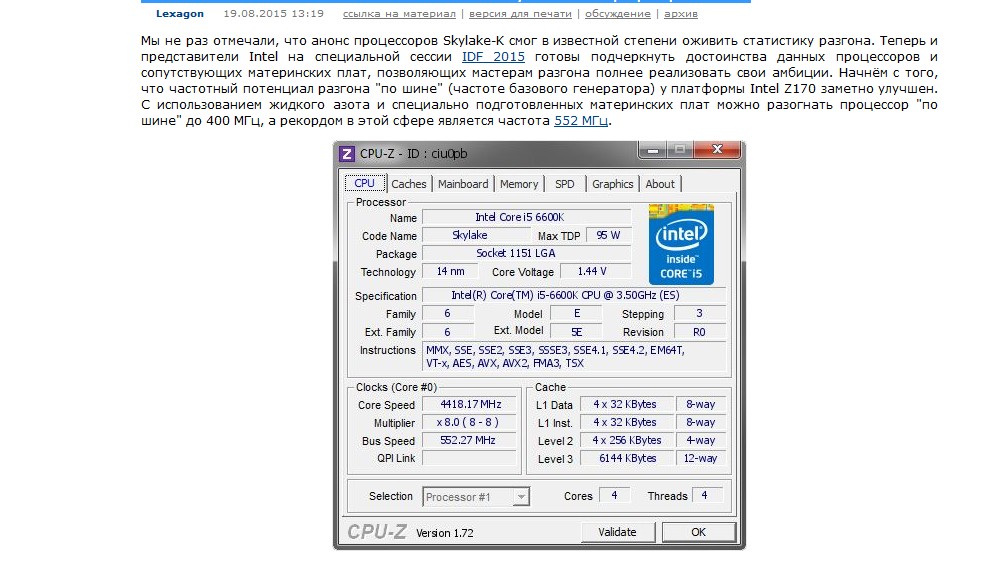Screen dimensions: 982x561
Task: Go to the SPD tab
Action: point(565,184)
